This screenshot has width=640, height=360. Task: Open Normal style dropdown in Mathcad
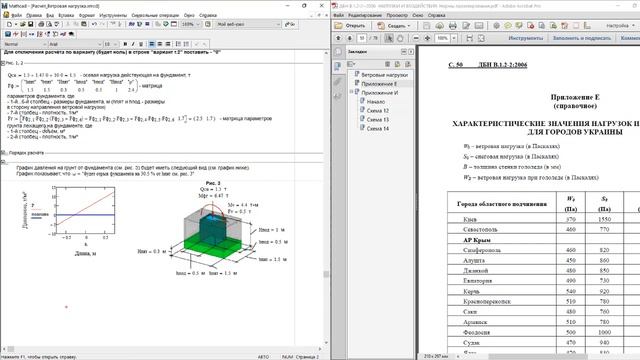coord(44,44)
